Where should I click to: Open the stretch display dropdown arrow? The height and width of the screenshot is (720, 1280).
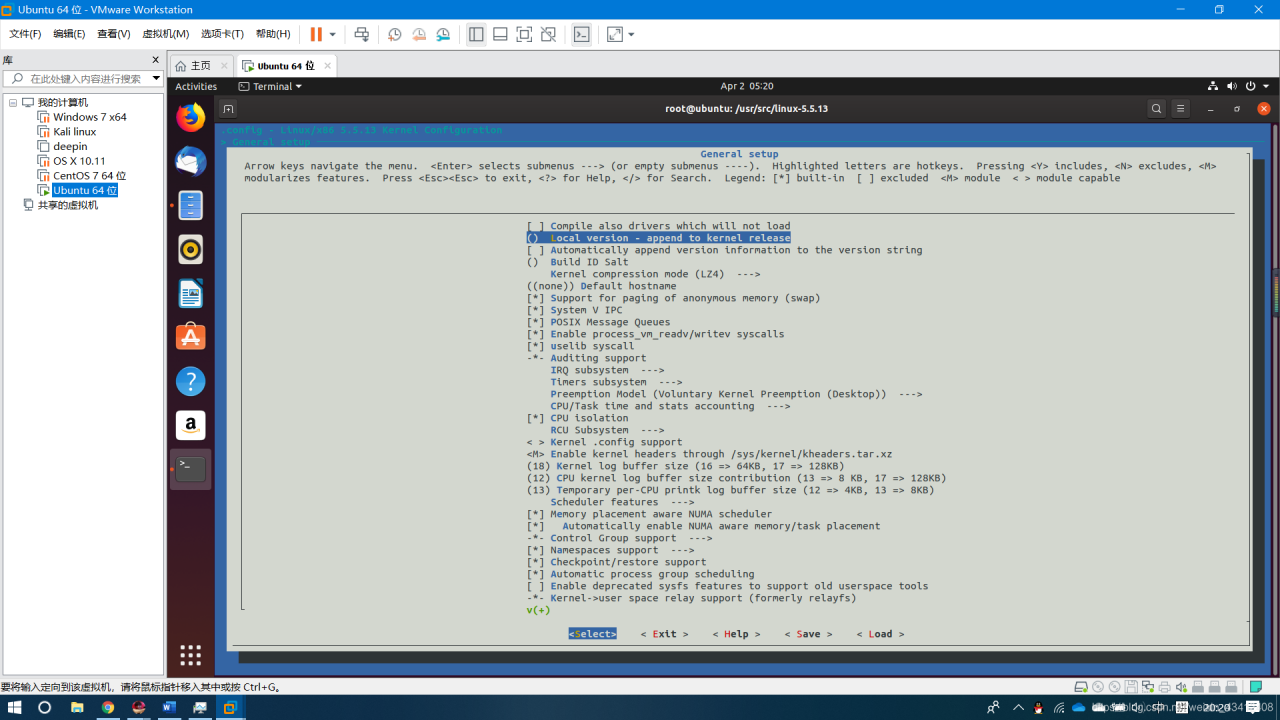631,34
